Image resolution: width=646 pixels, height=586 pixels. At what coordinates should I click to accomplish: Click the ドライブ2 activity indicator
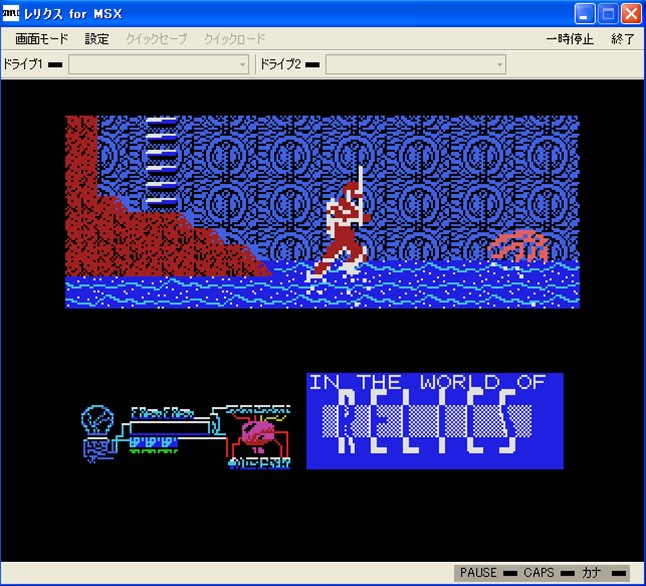coord(313,65)
